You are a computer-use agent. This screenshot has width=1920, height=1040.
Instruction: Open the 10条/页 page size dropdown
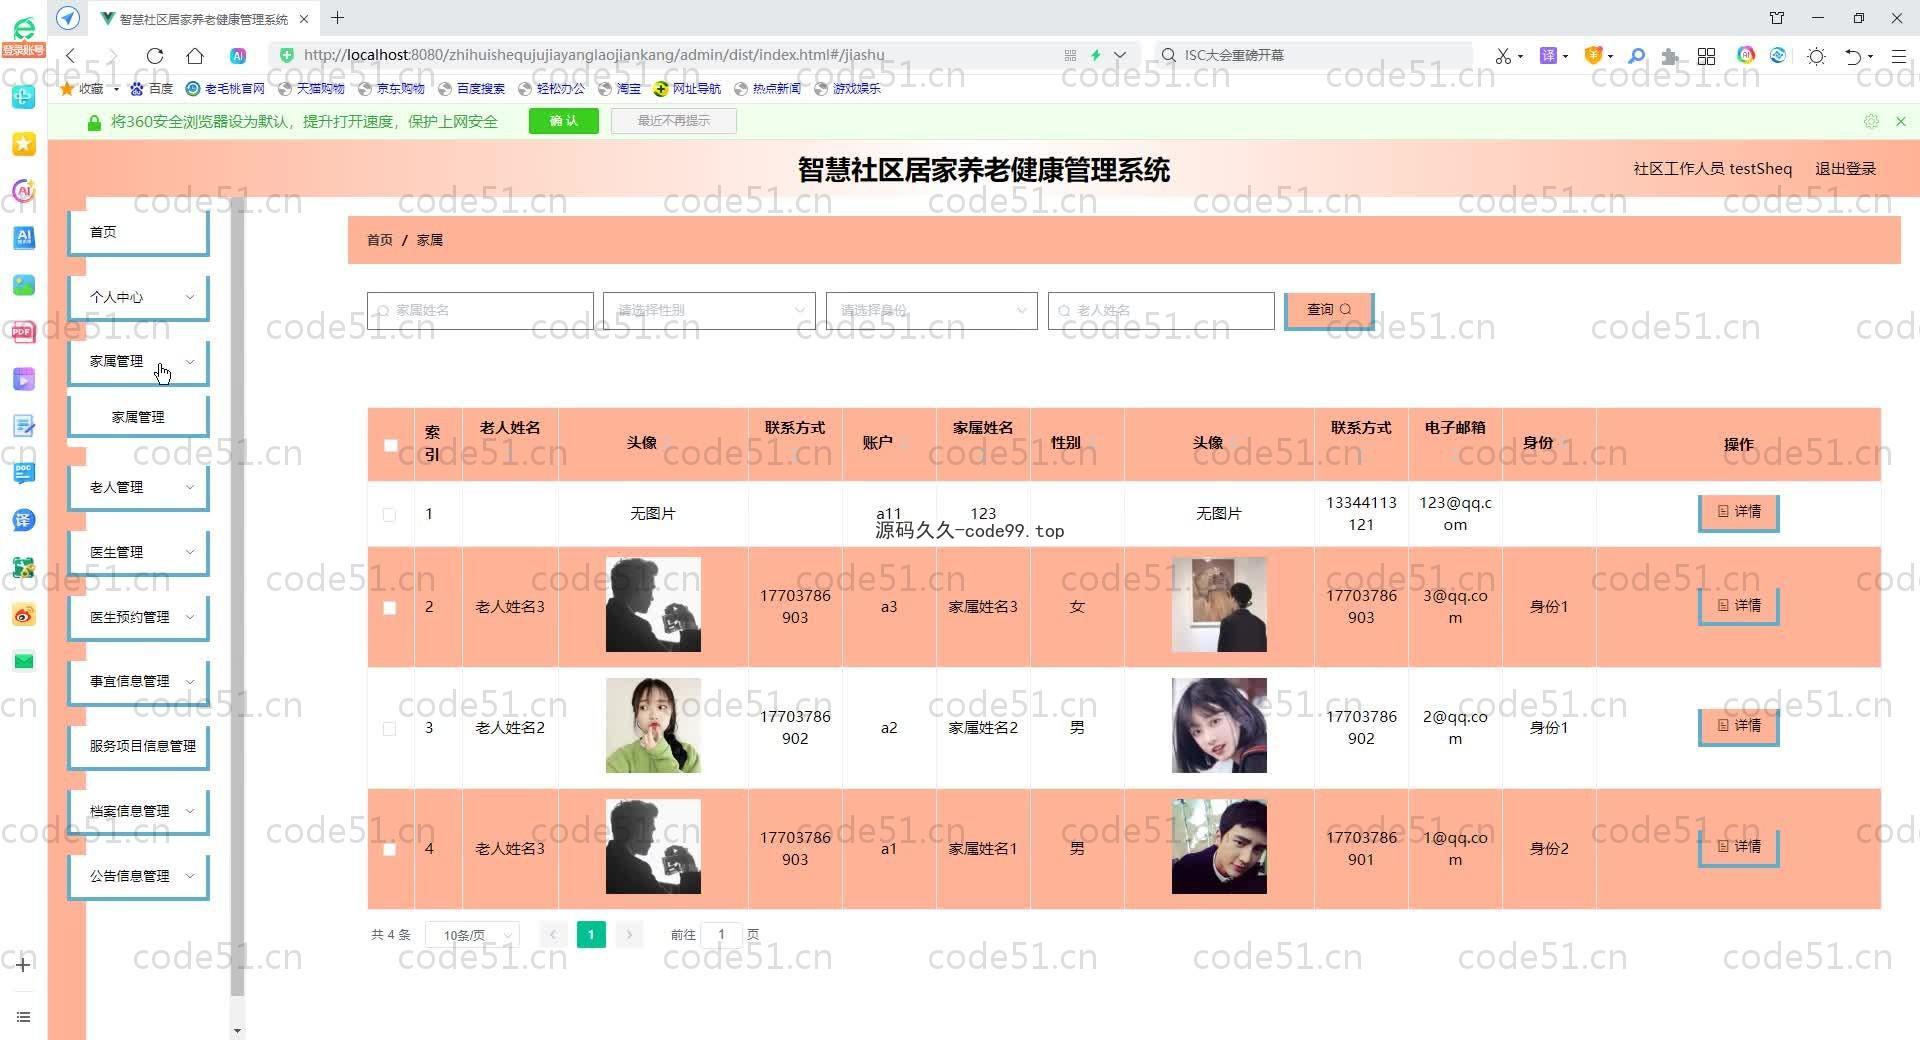coord(472,935)
